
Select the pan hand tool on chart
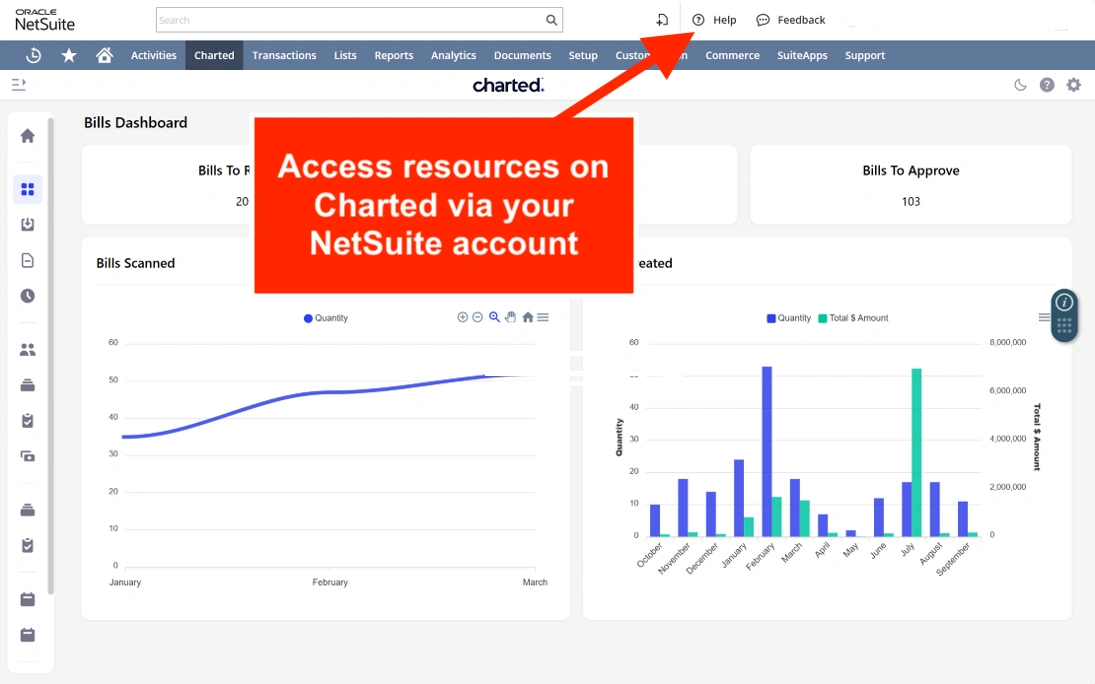coord(510,317)
